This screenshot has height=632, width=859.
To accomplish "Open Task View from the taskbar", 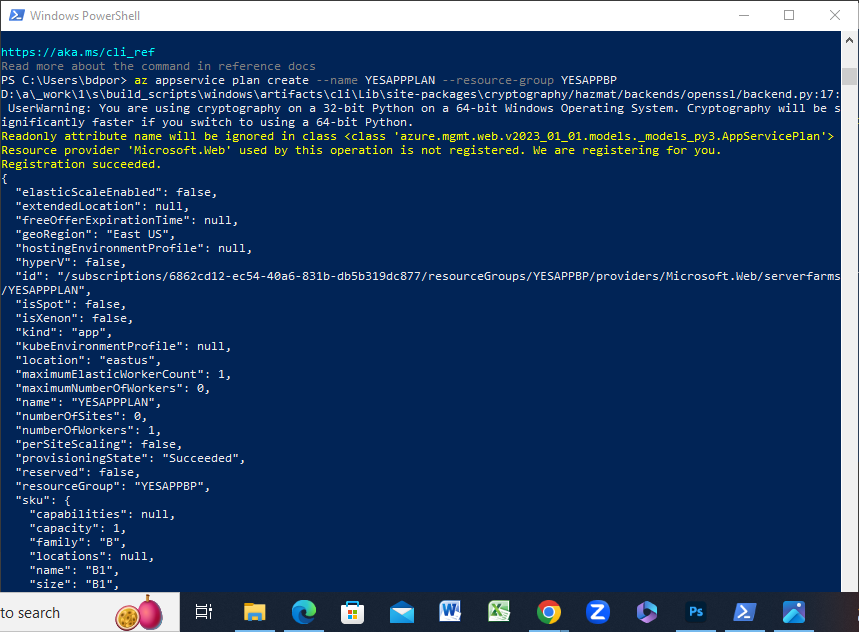I will click(204, 612).
